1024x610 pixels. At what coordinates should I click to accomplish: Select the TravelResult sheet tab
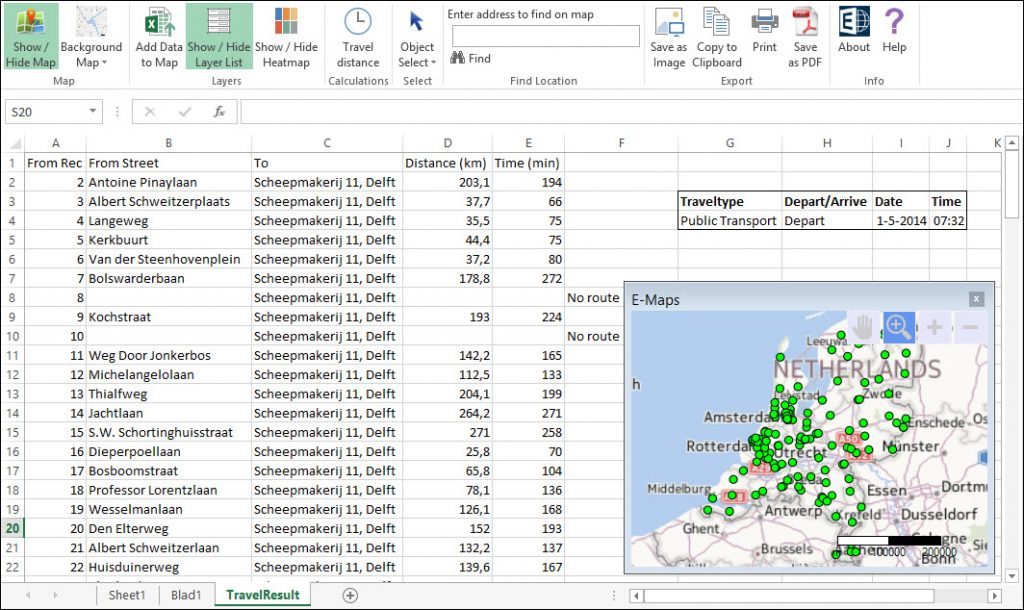point(263,595)
